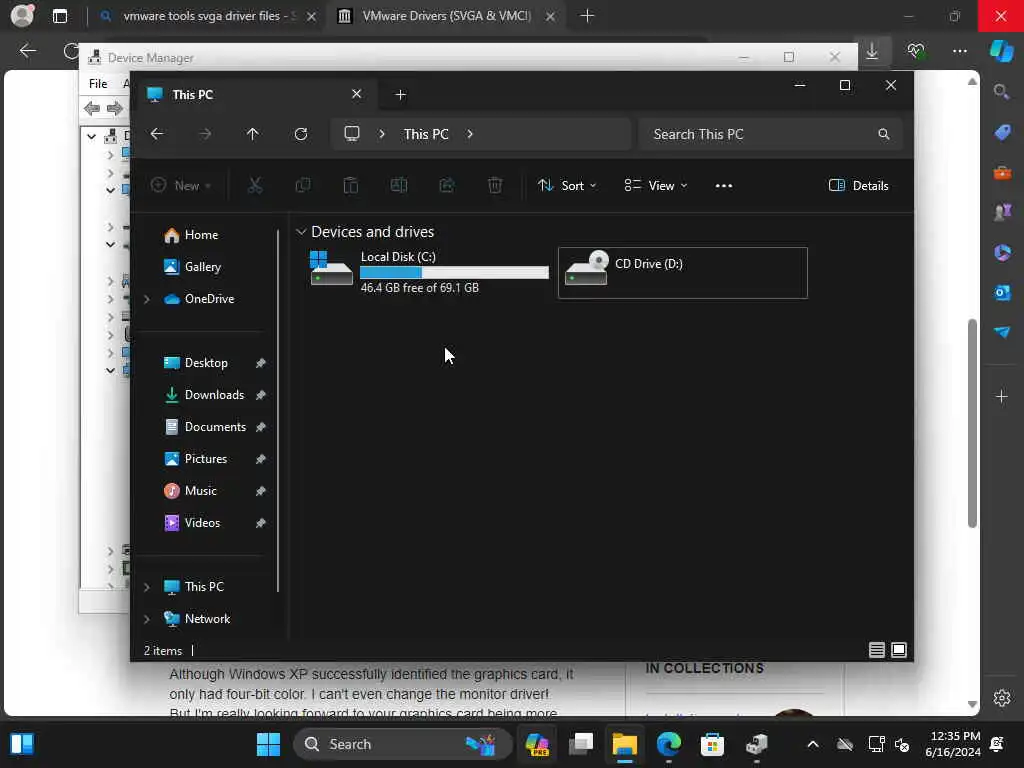This screenshot has width=1024, height=768.
Task: Select Local Disk (C:) drive
Action: pyautogui.click(x=428, y=272)
